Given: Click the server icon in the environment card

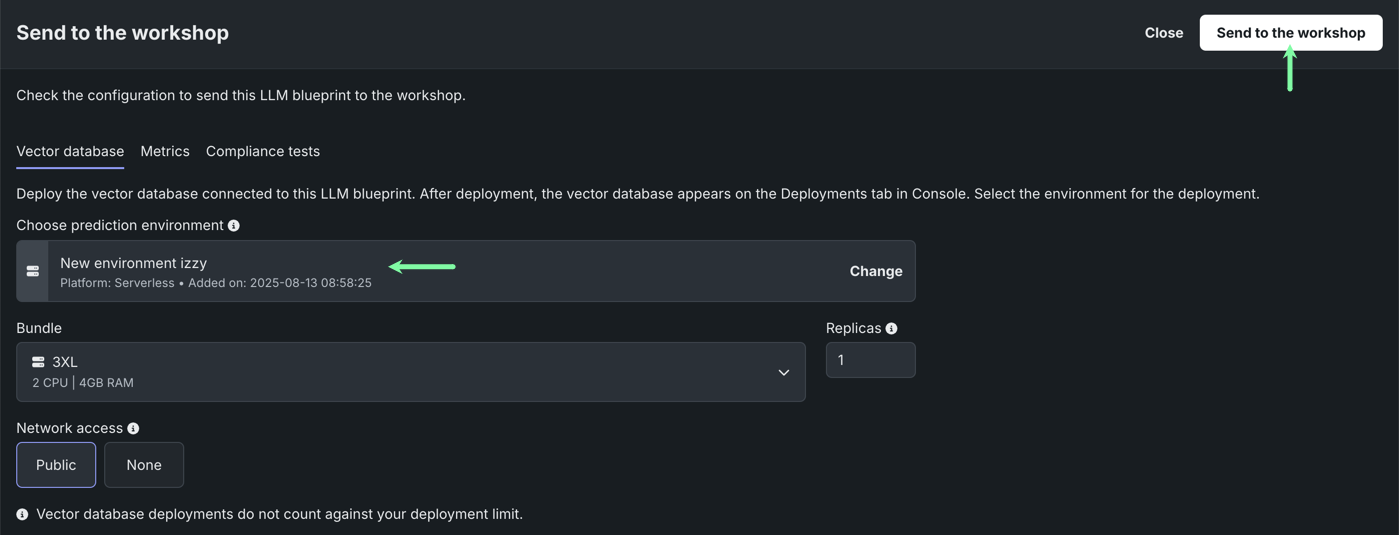Looking at the screenshot, I should 33,271.
